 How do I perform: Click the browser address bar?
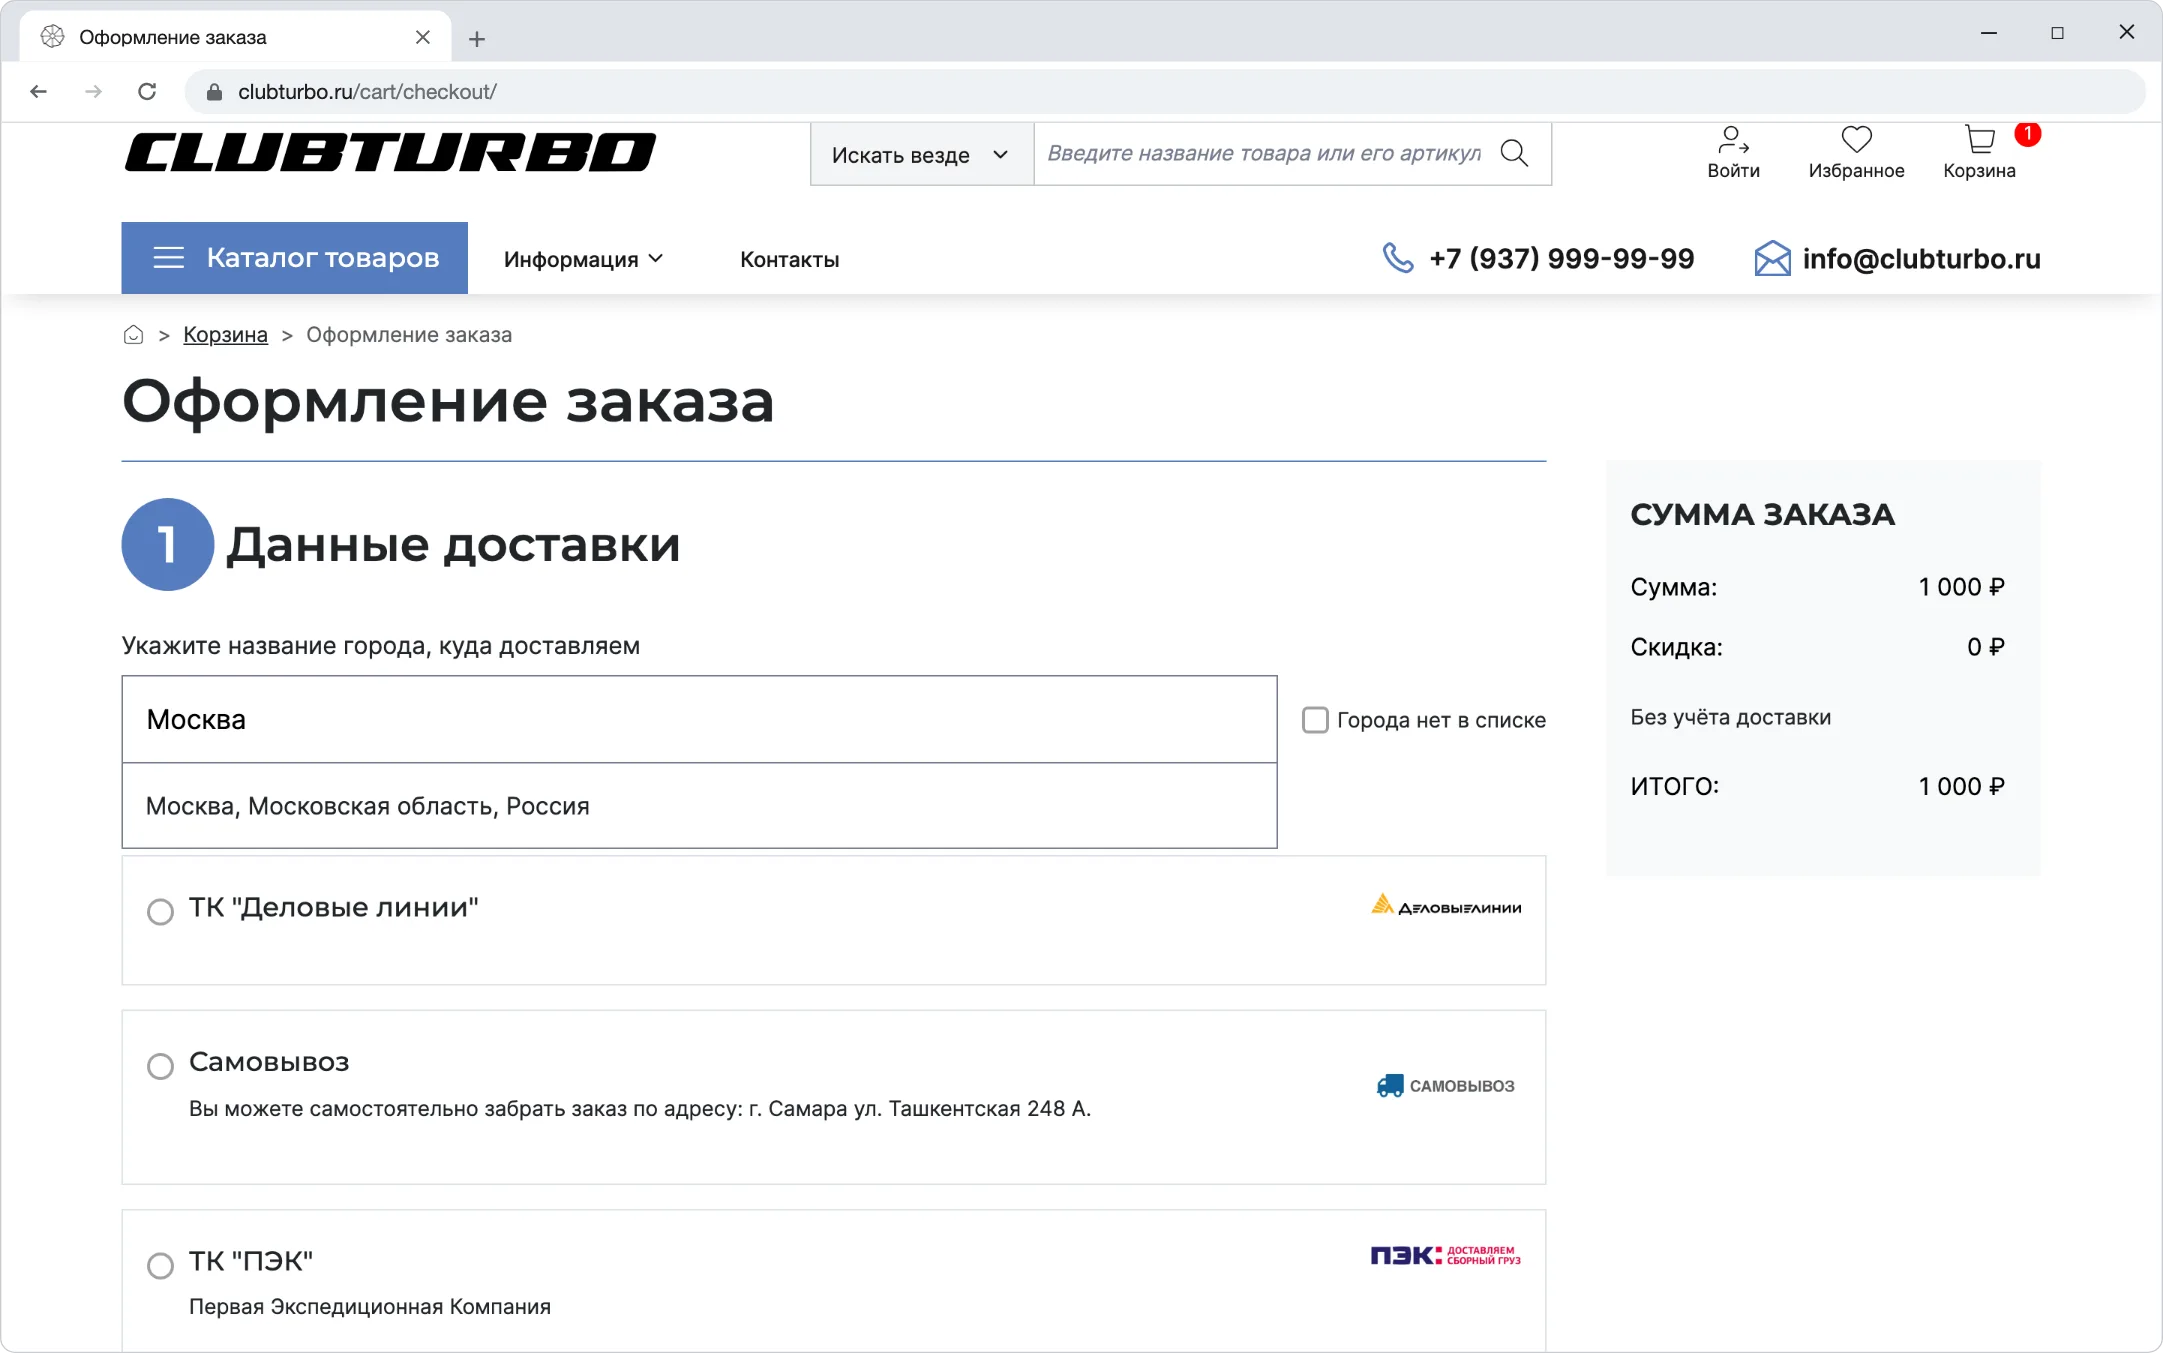coord(1164,92)
